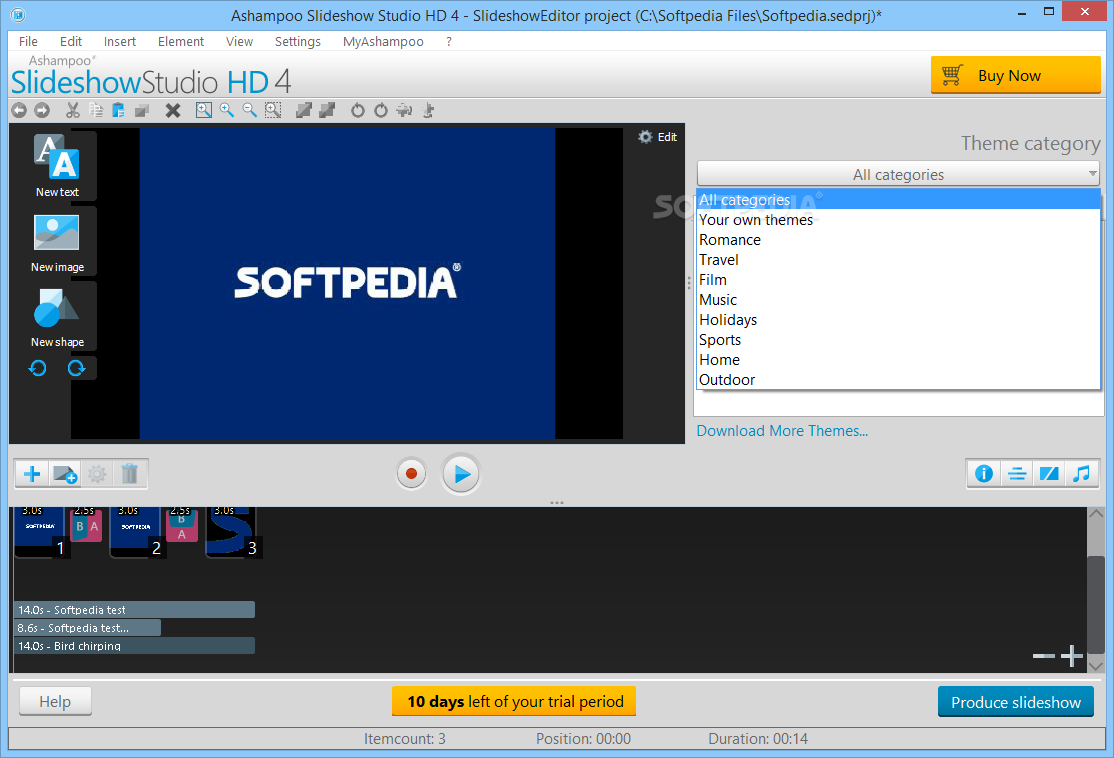The height and width of the screenshot is (758, 1114).
Task: Click the X Delete icon in toolbar
Action: click(173, 110)
